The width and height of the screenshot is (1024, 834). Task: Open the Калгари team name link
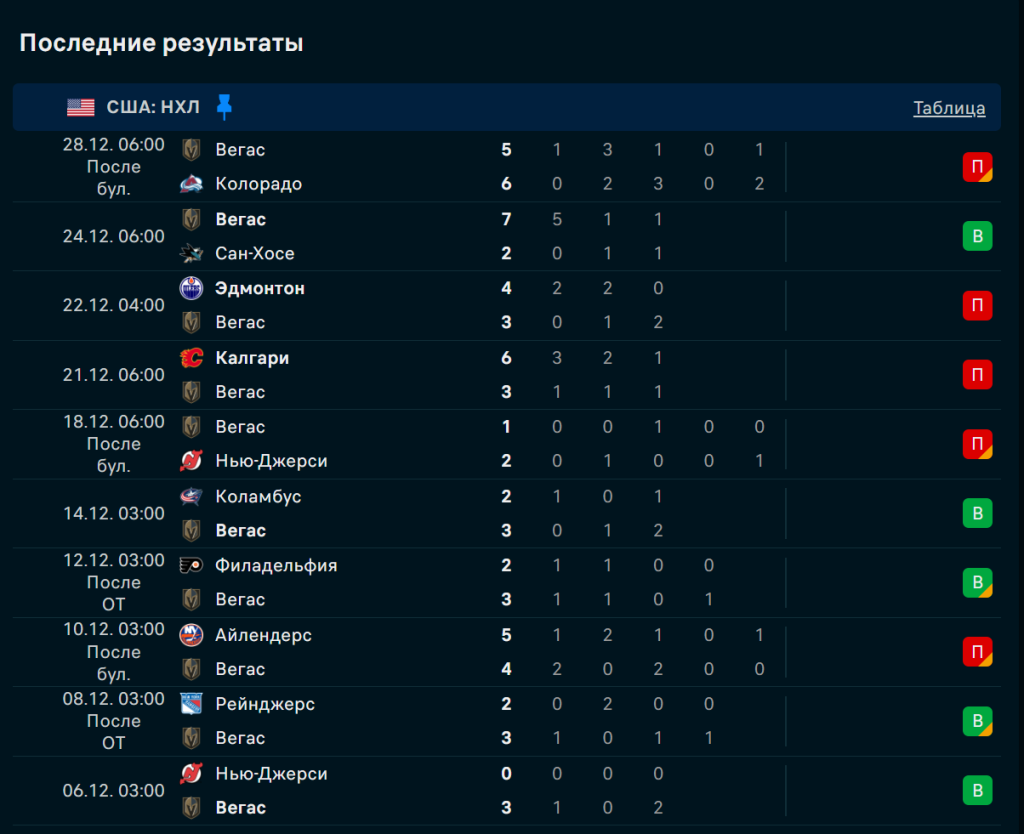pos(252,357)
